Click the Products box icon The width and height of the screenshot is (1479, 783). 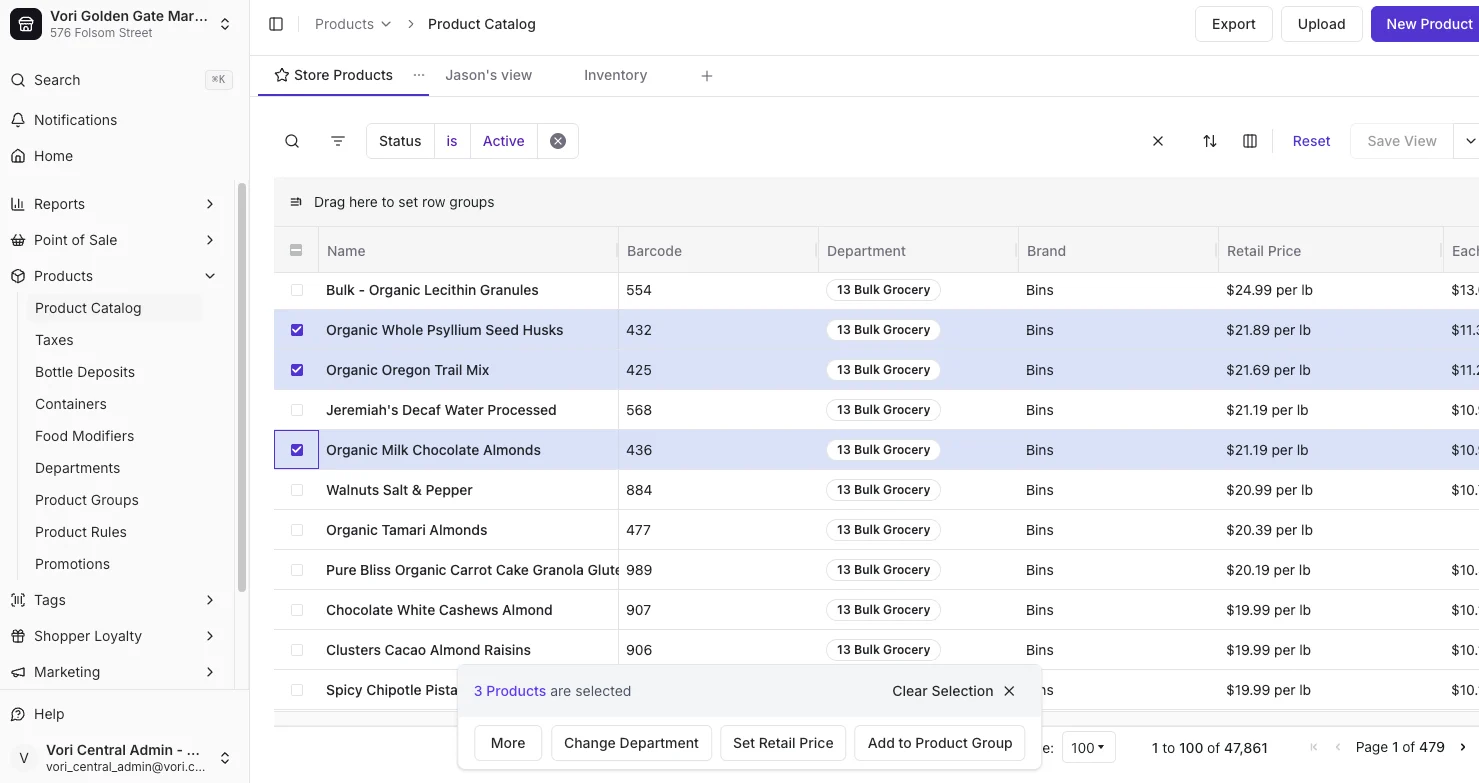point(18,276)
